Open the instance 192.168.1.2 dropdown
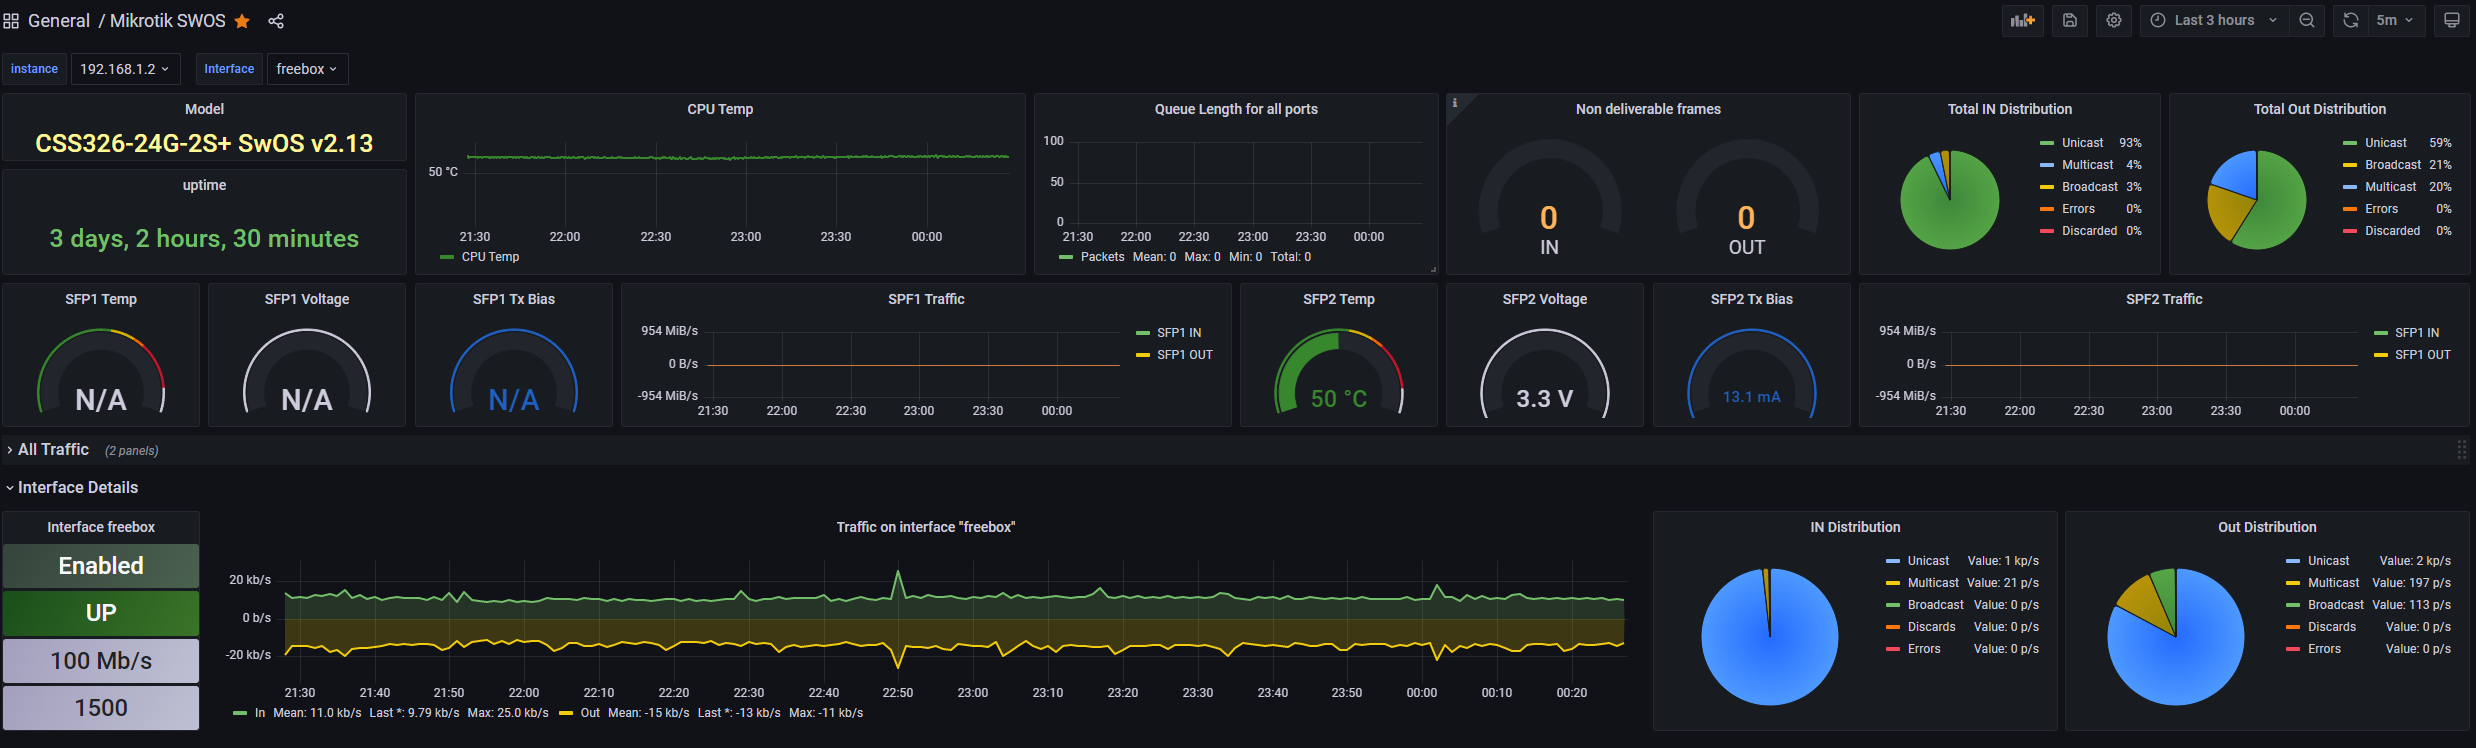 click(x=124, y=69)
